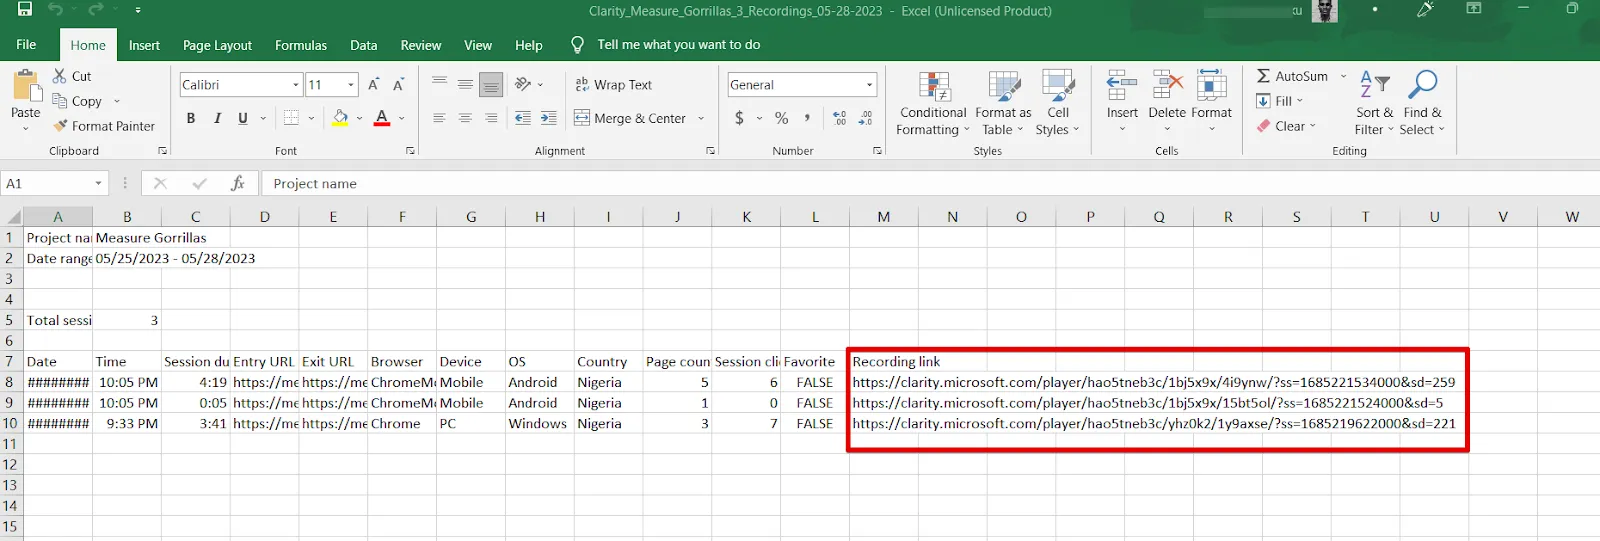Open Find & Select magnifier
Viewport: 1600px width, 541px height.
pyautogui.click(x=1422, y=103)
